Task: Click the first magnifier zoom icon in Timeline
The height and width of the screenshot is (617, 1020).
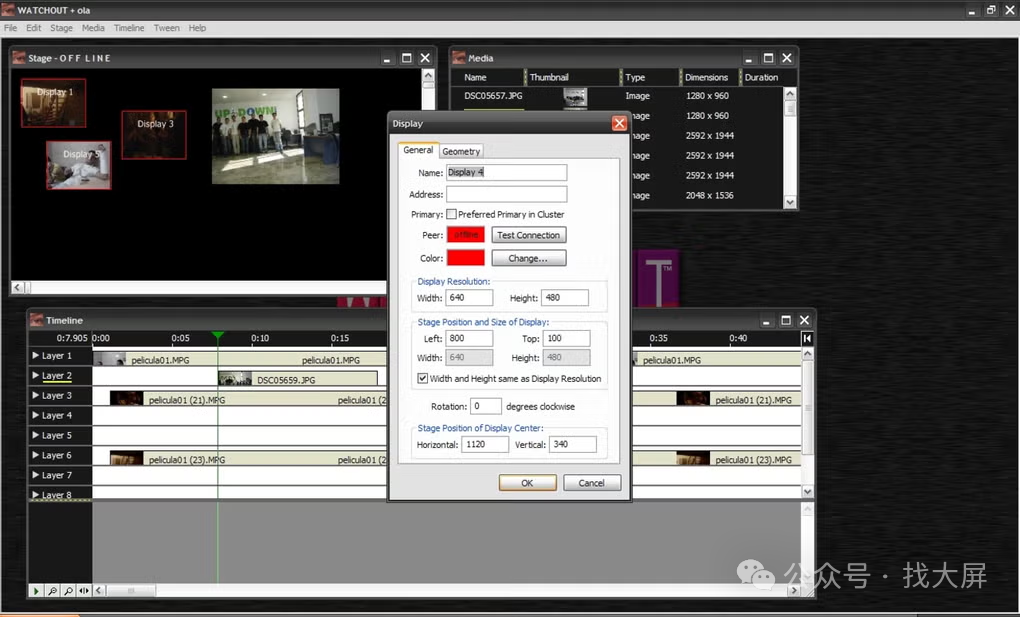Action: point(53,591)
